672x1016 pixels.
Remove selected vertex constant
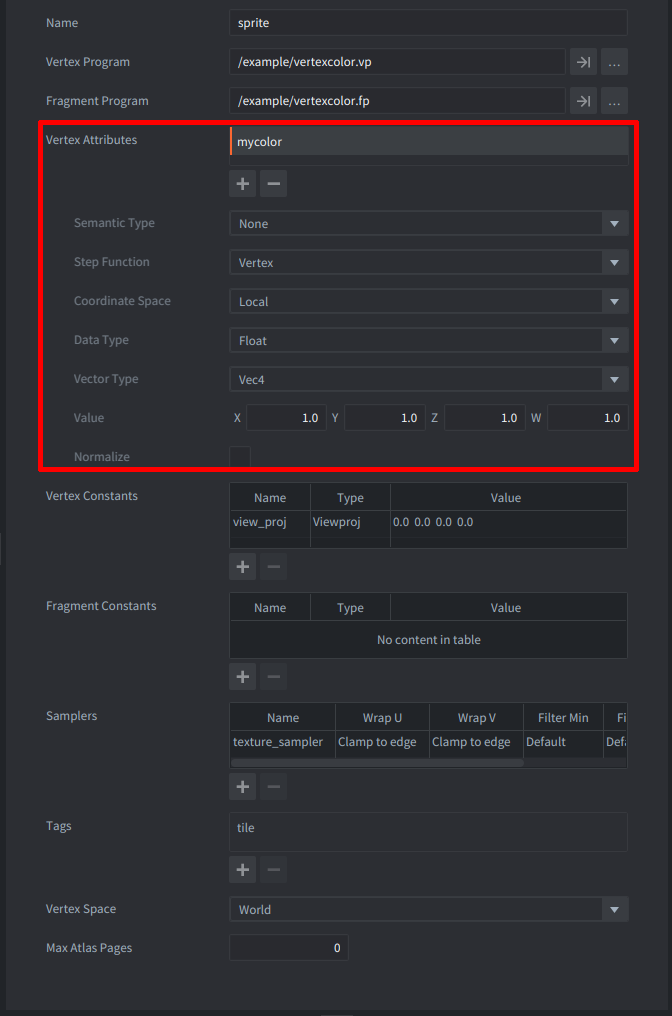point(273,566)
